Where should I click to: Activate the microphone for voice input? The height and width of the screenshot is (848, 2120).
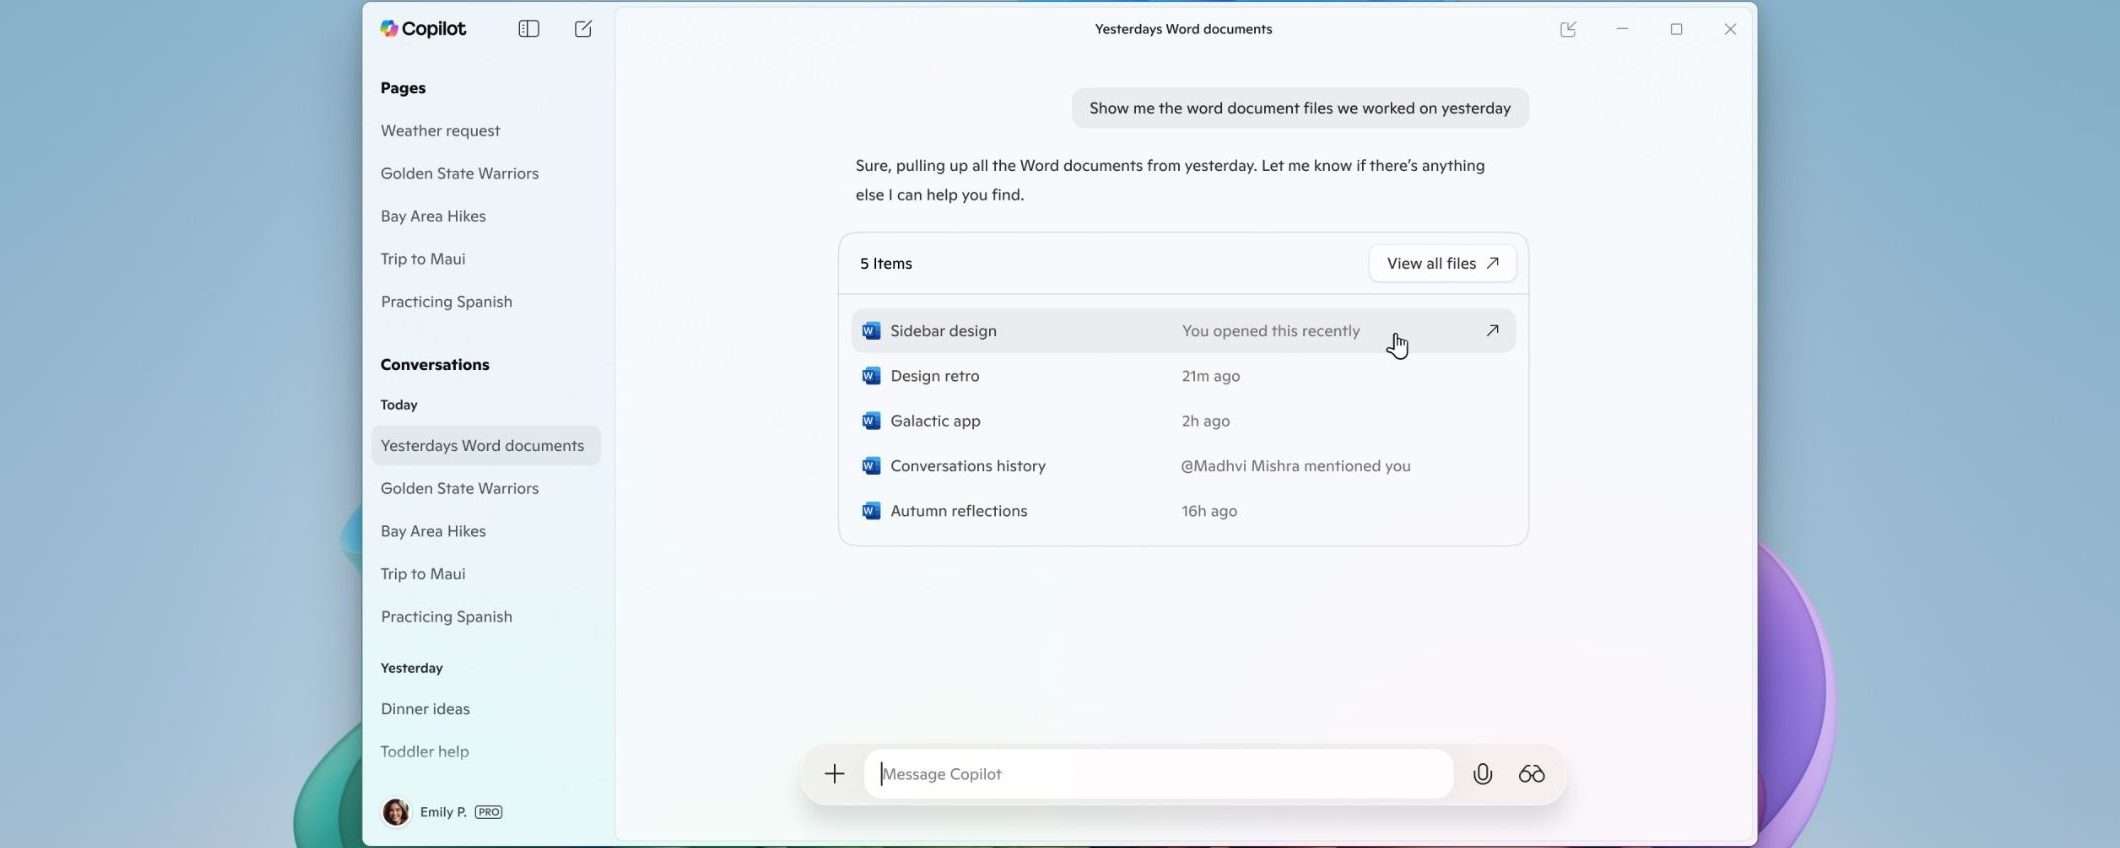(x=1482, y=774)
